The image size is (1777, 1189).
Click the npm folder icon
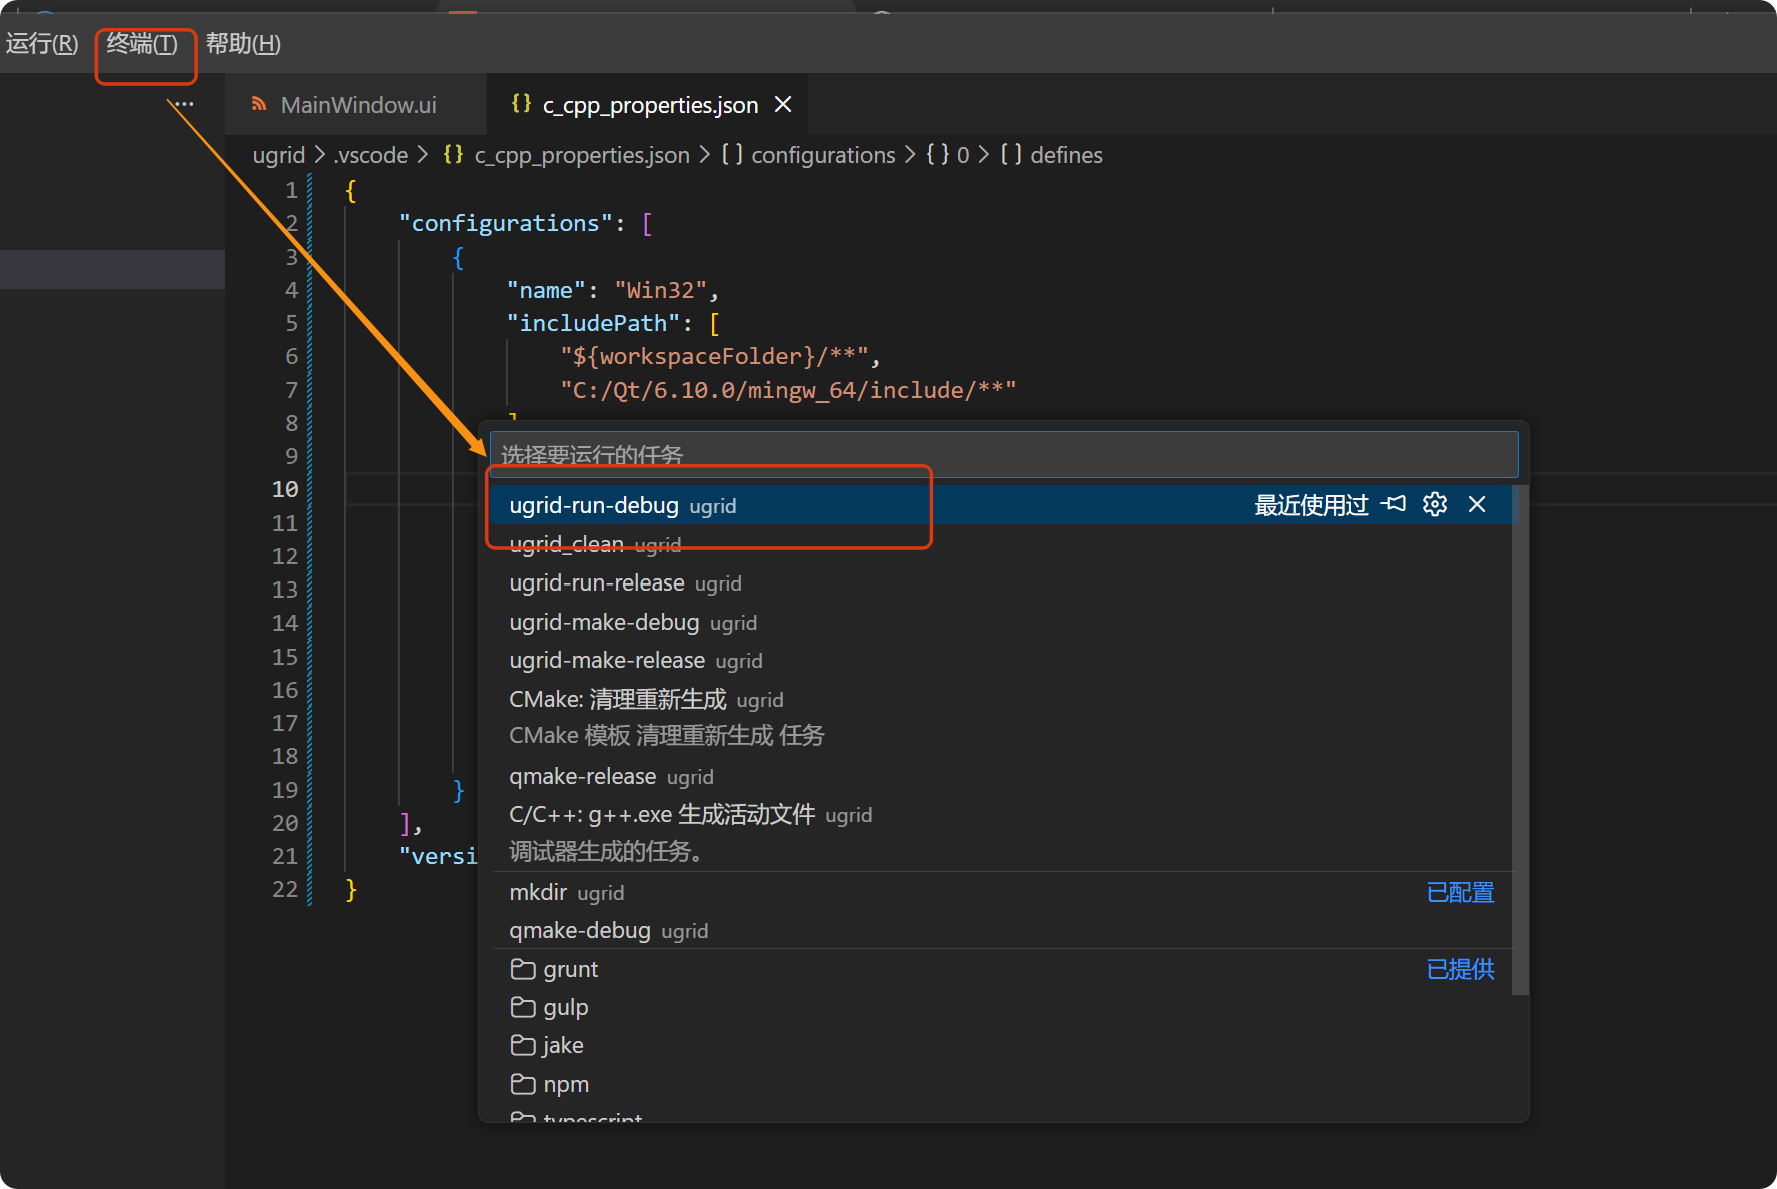coord(522,1084)
